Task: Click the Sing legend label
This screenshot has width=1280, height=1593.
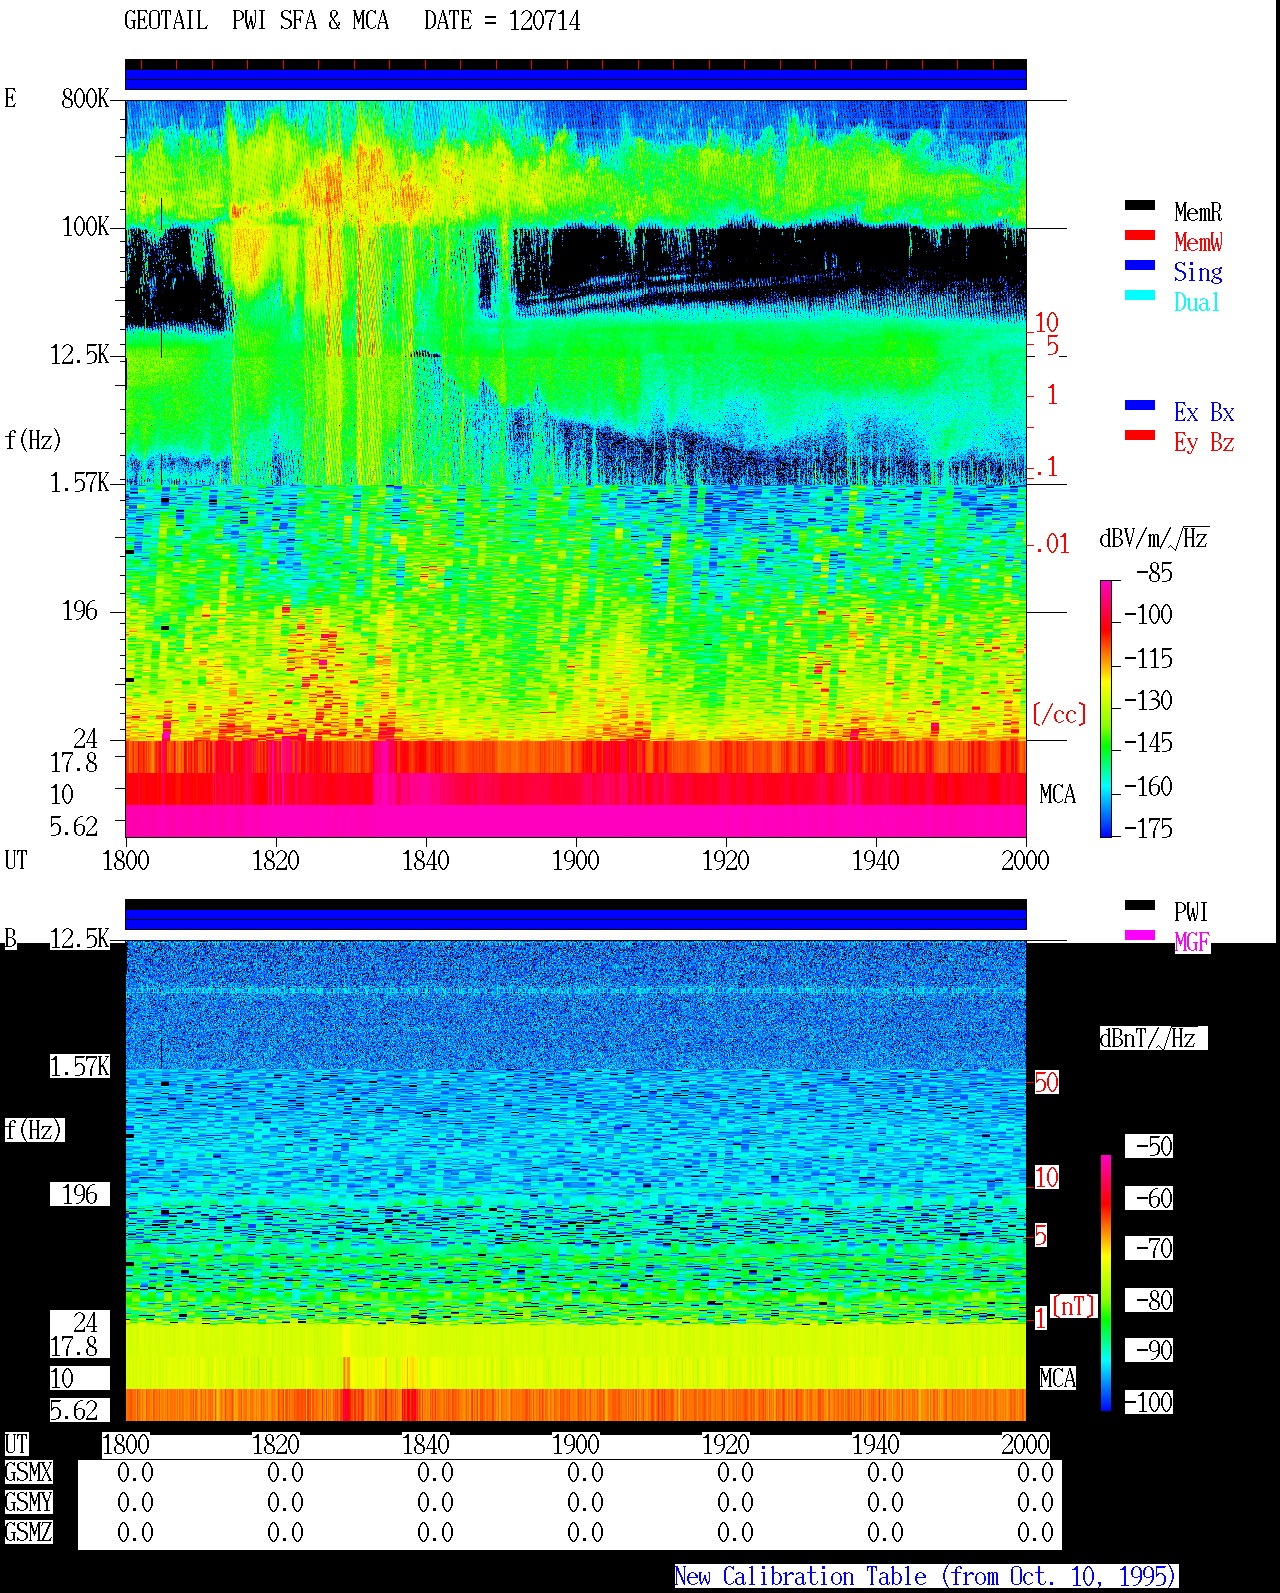Action: click(x=1198, y=272)
